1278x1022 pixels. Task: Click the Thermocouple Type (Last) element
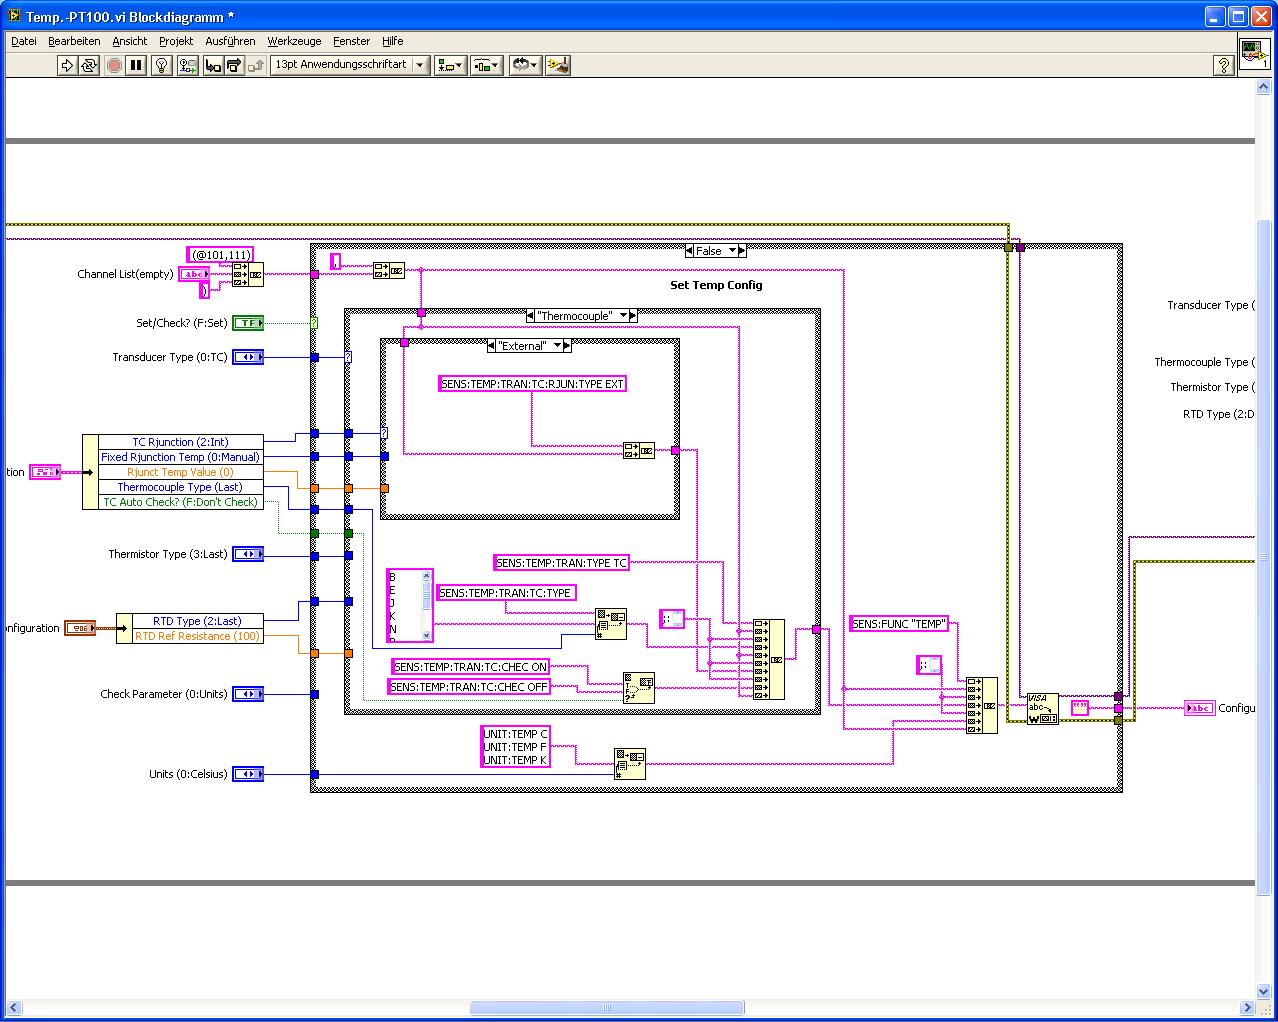click(x=180, y=487)
